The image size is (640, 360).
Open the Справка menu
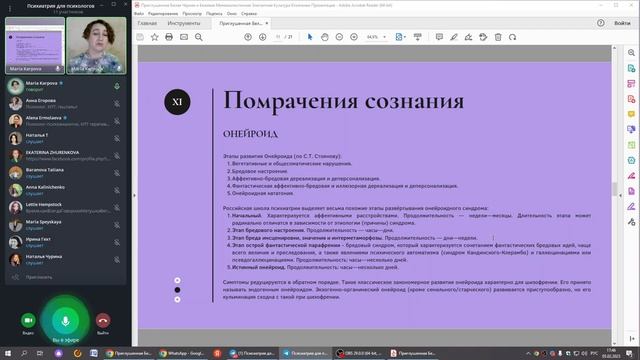click(249, 13)
